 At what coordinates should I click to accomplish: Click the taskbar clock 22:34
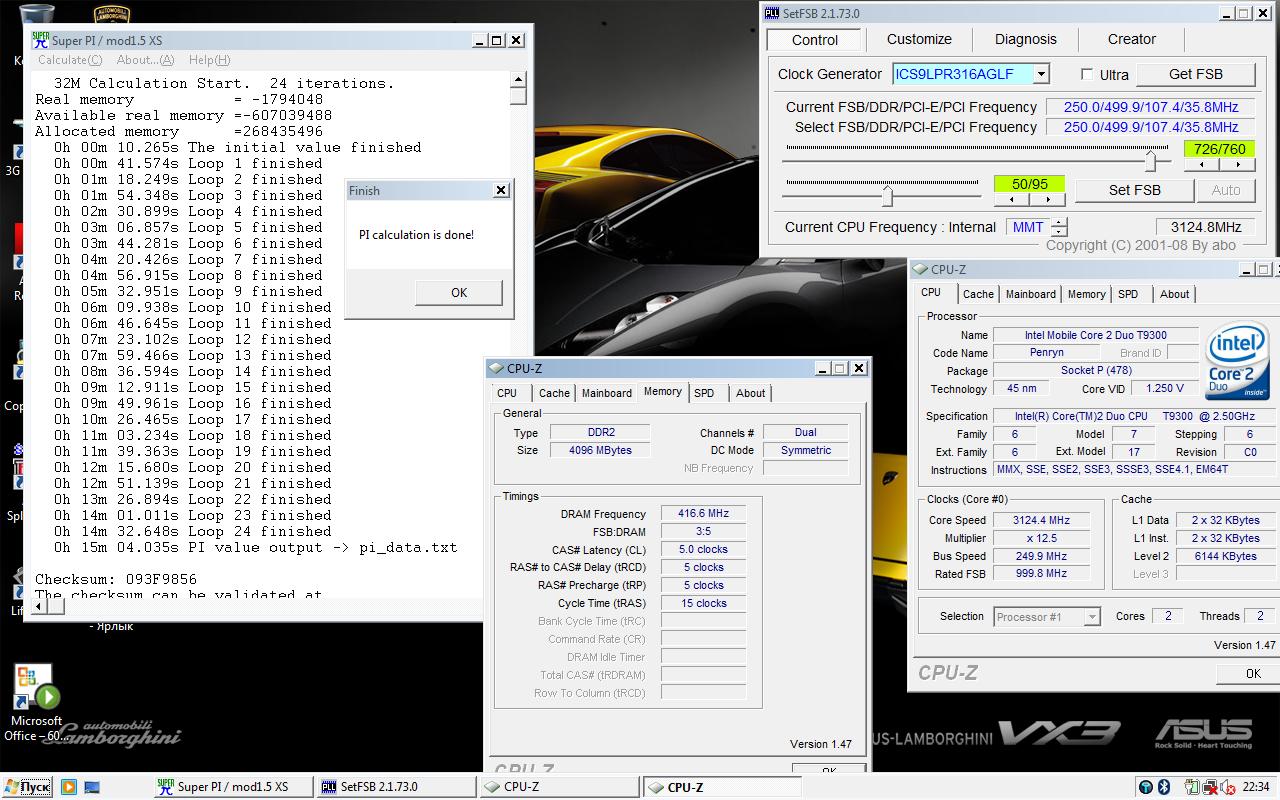coord(1256,787)
